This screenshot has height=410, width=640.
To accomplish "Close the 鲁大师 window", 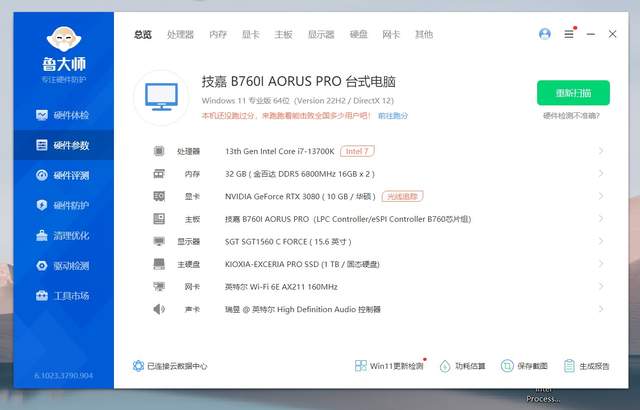I will point(612,34).
